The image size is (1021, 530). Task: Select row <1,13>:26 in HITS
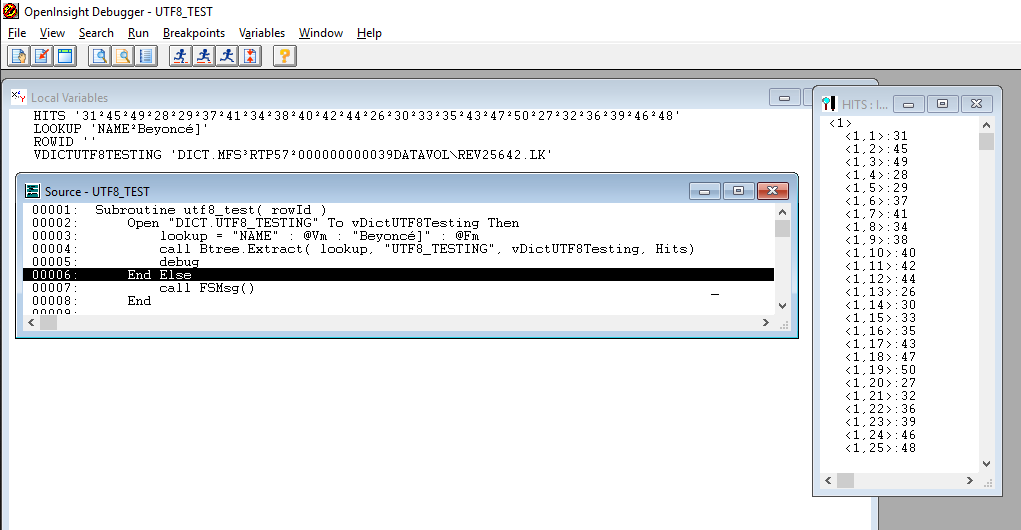[x=880, y=292]
